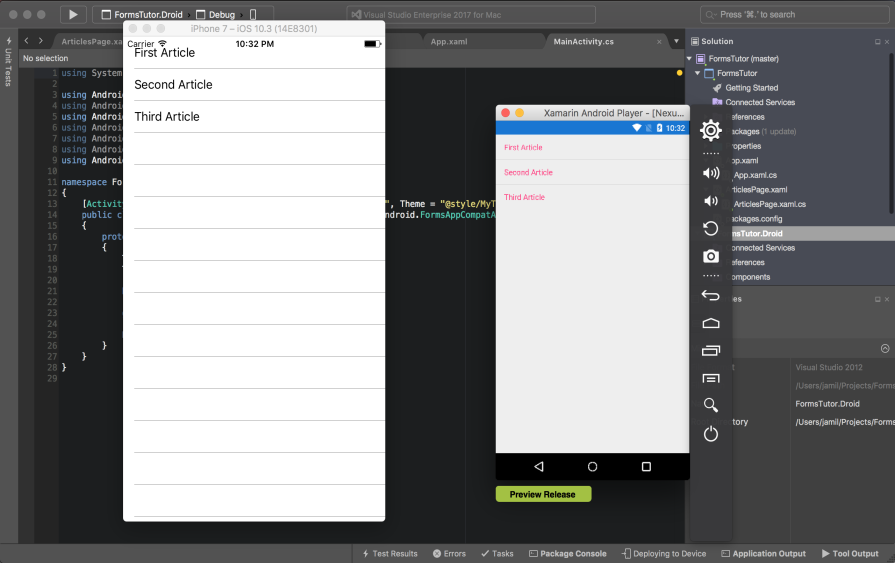Open the Application Output pad
The image size is (895, 563).
point(764,554)
